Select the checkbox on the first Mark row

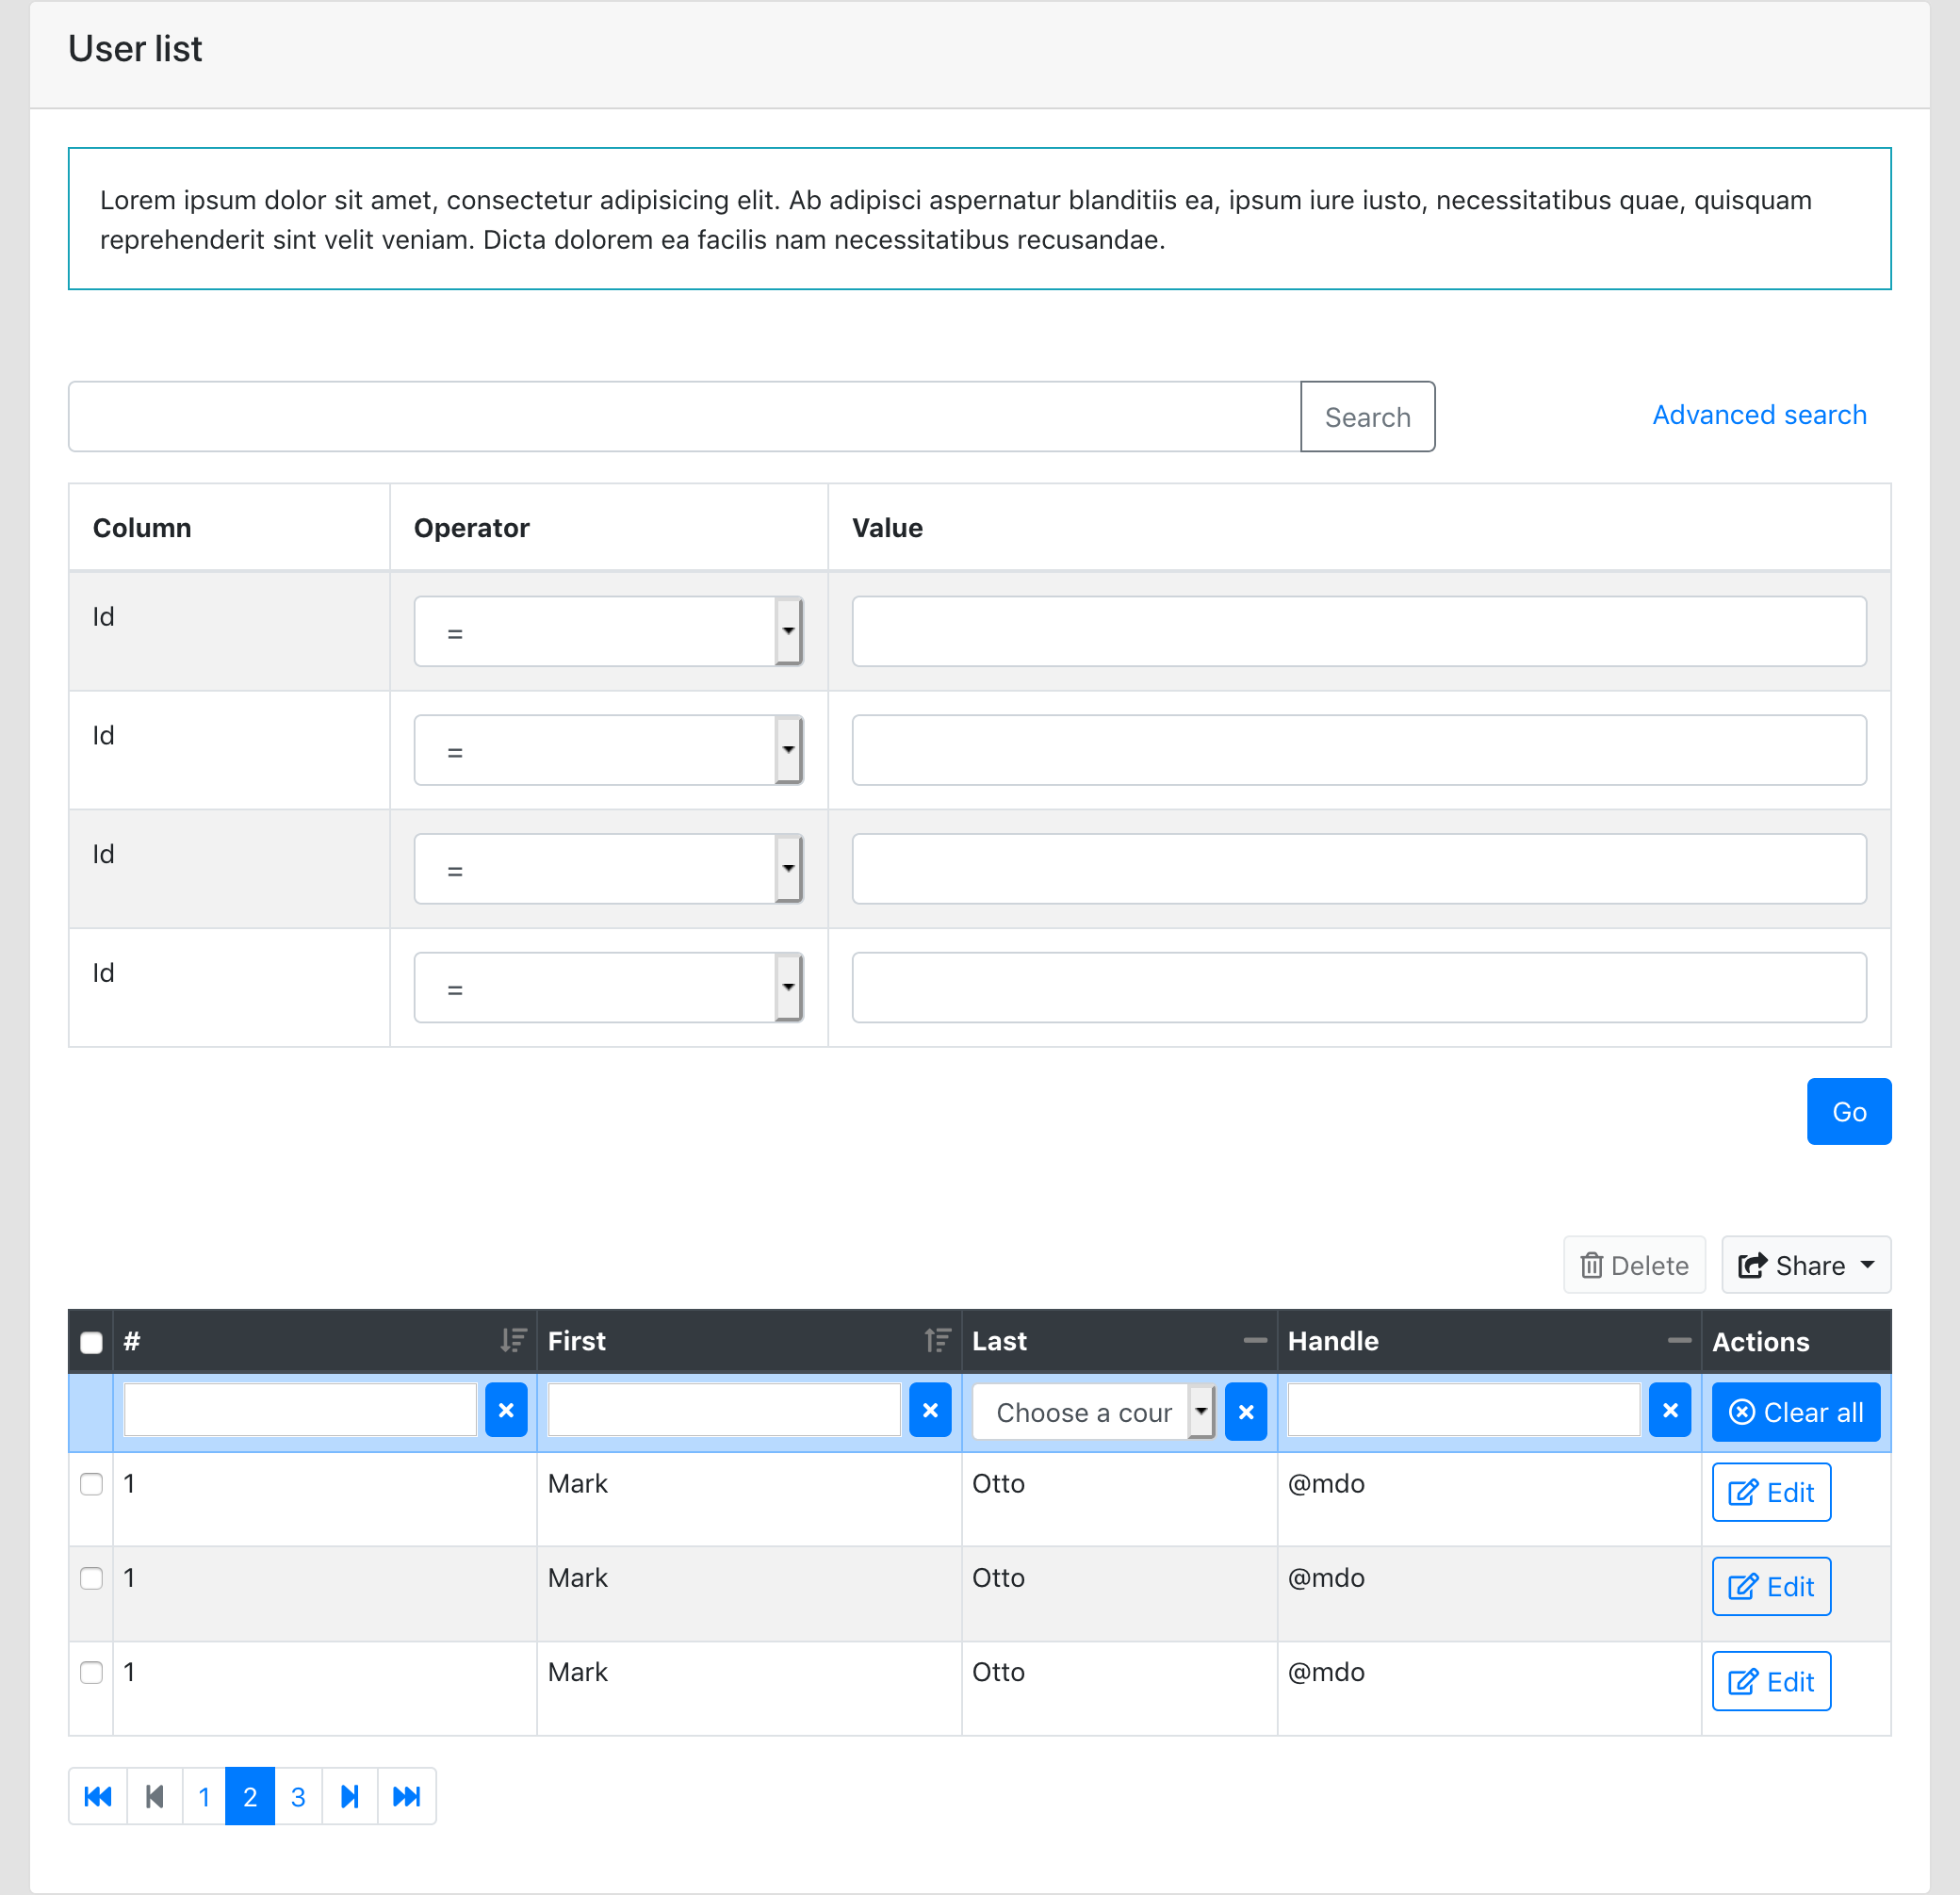91,1484
